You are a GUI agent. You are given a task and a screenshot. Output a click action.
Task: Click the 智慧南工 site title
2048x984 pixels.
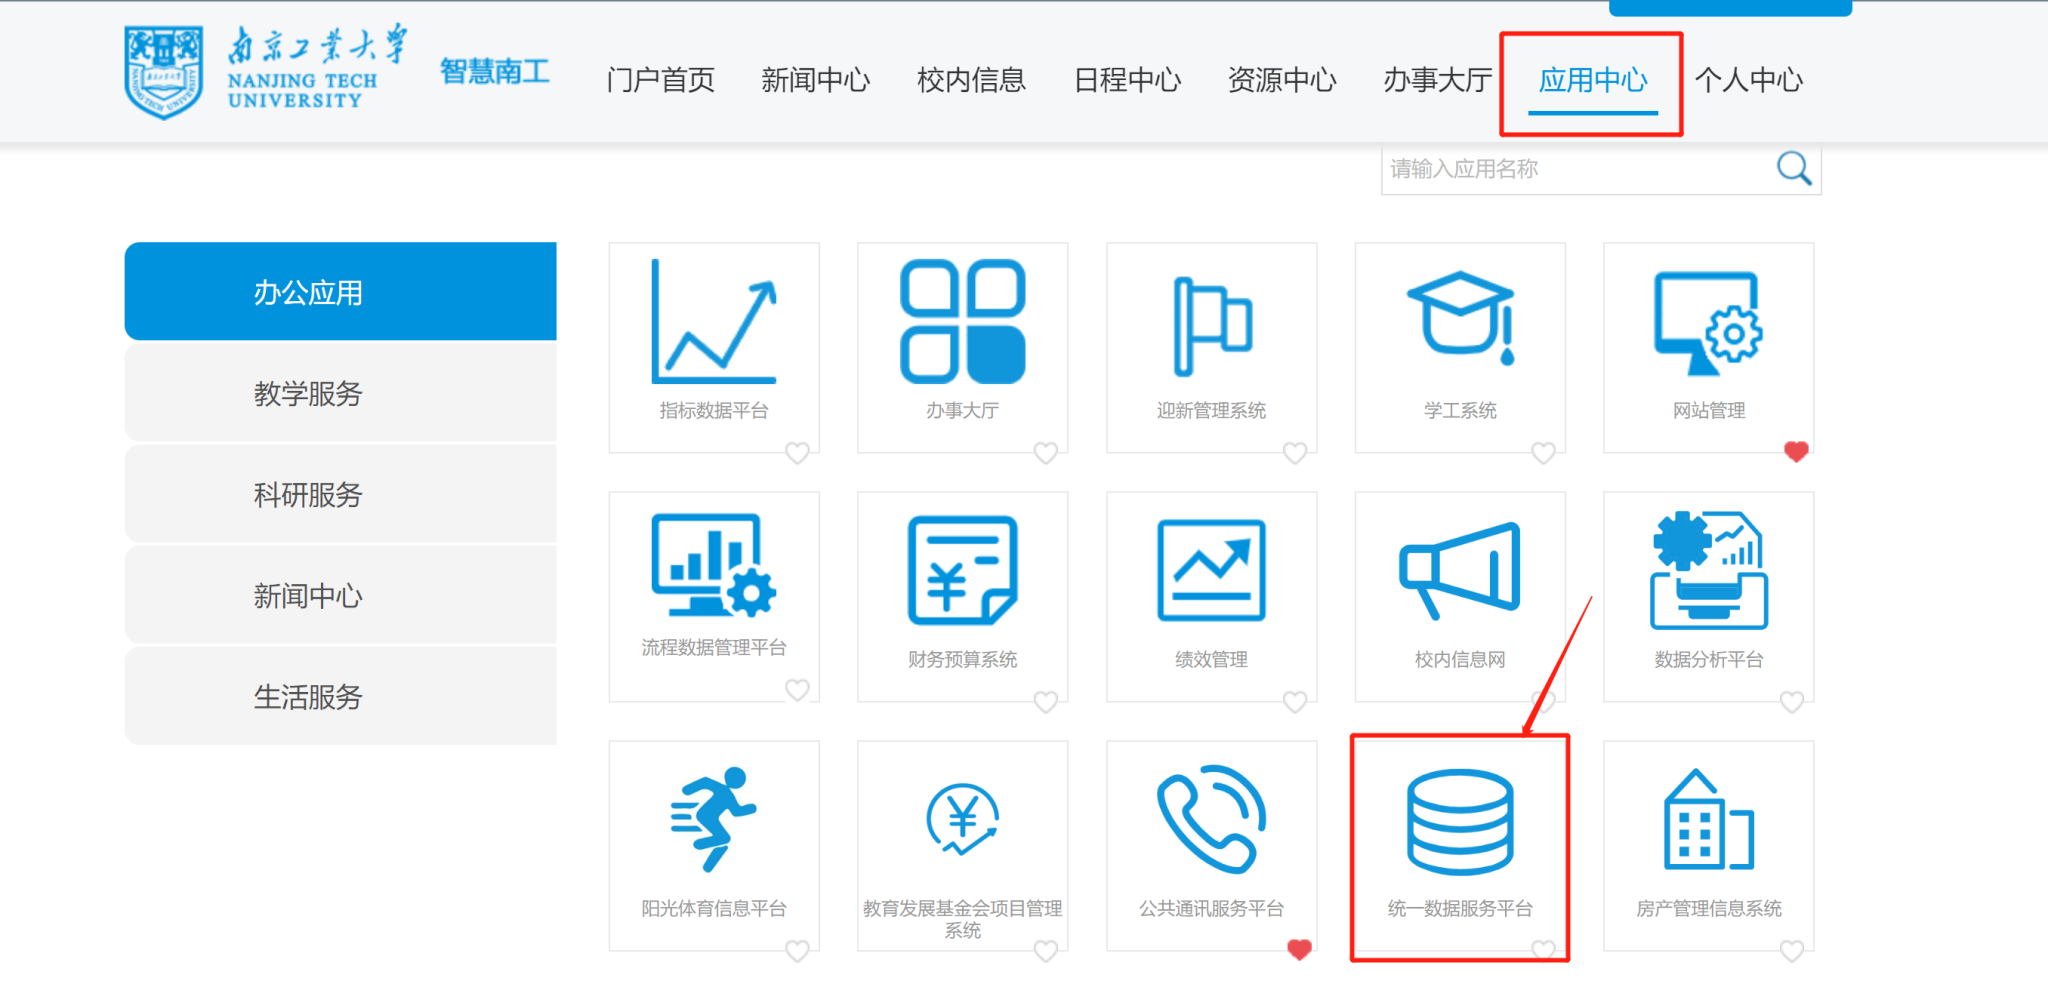click(495, 72)
